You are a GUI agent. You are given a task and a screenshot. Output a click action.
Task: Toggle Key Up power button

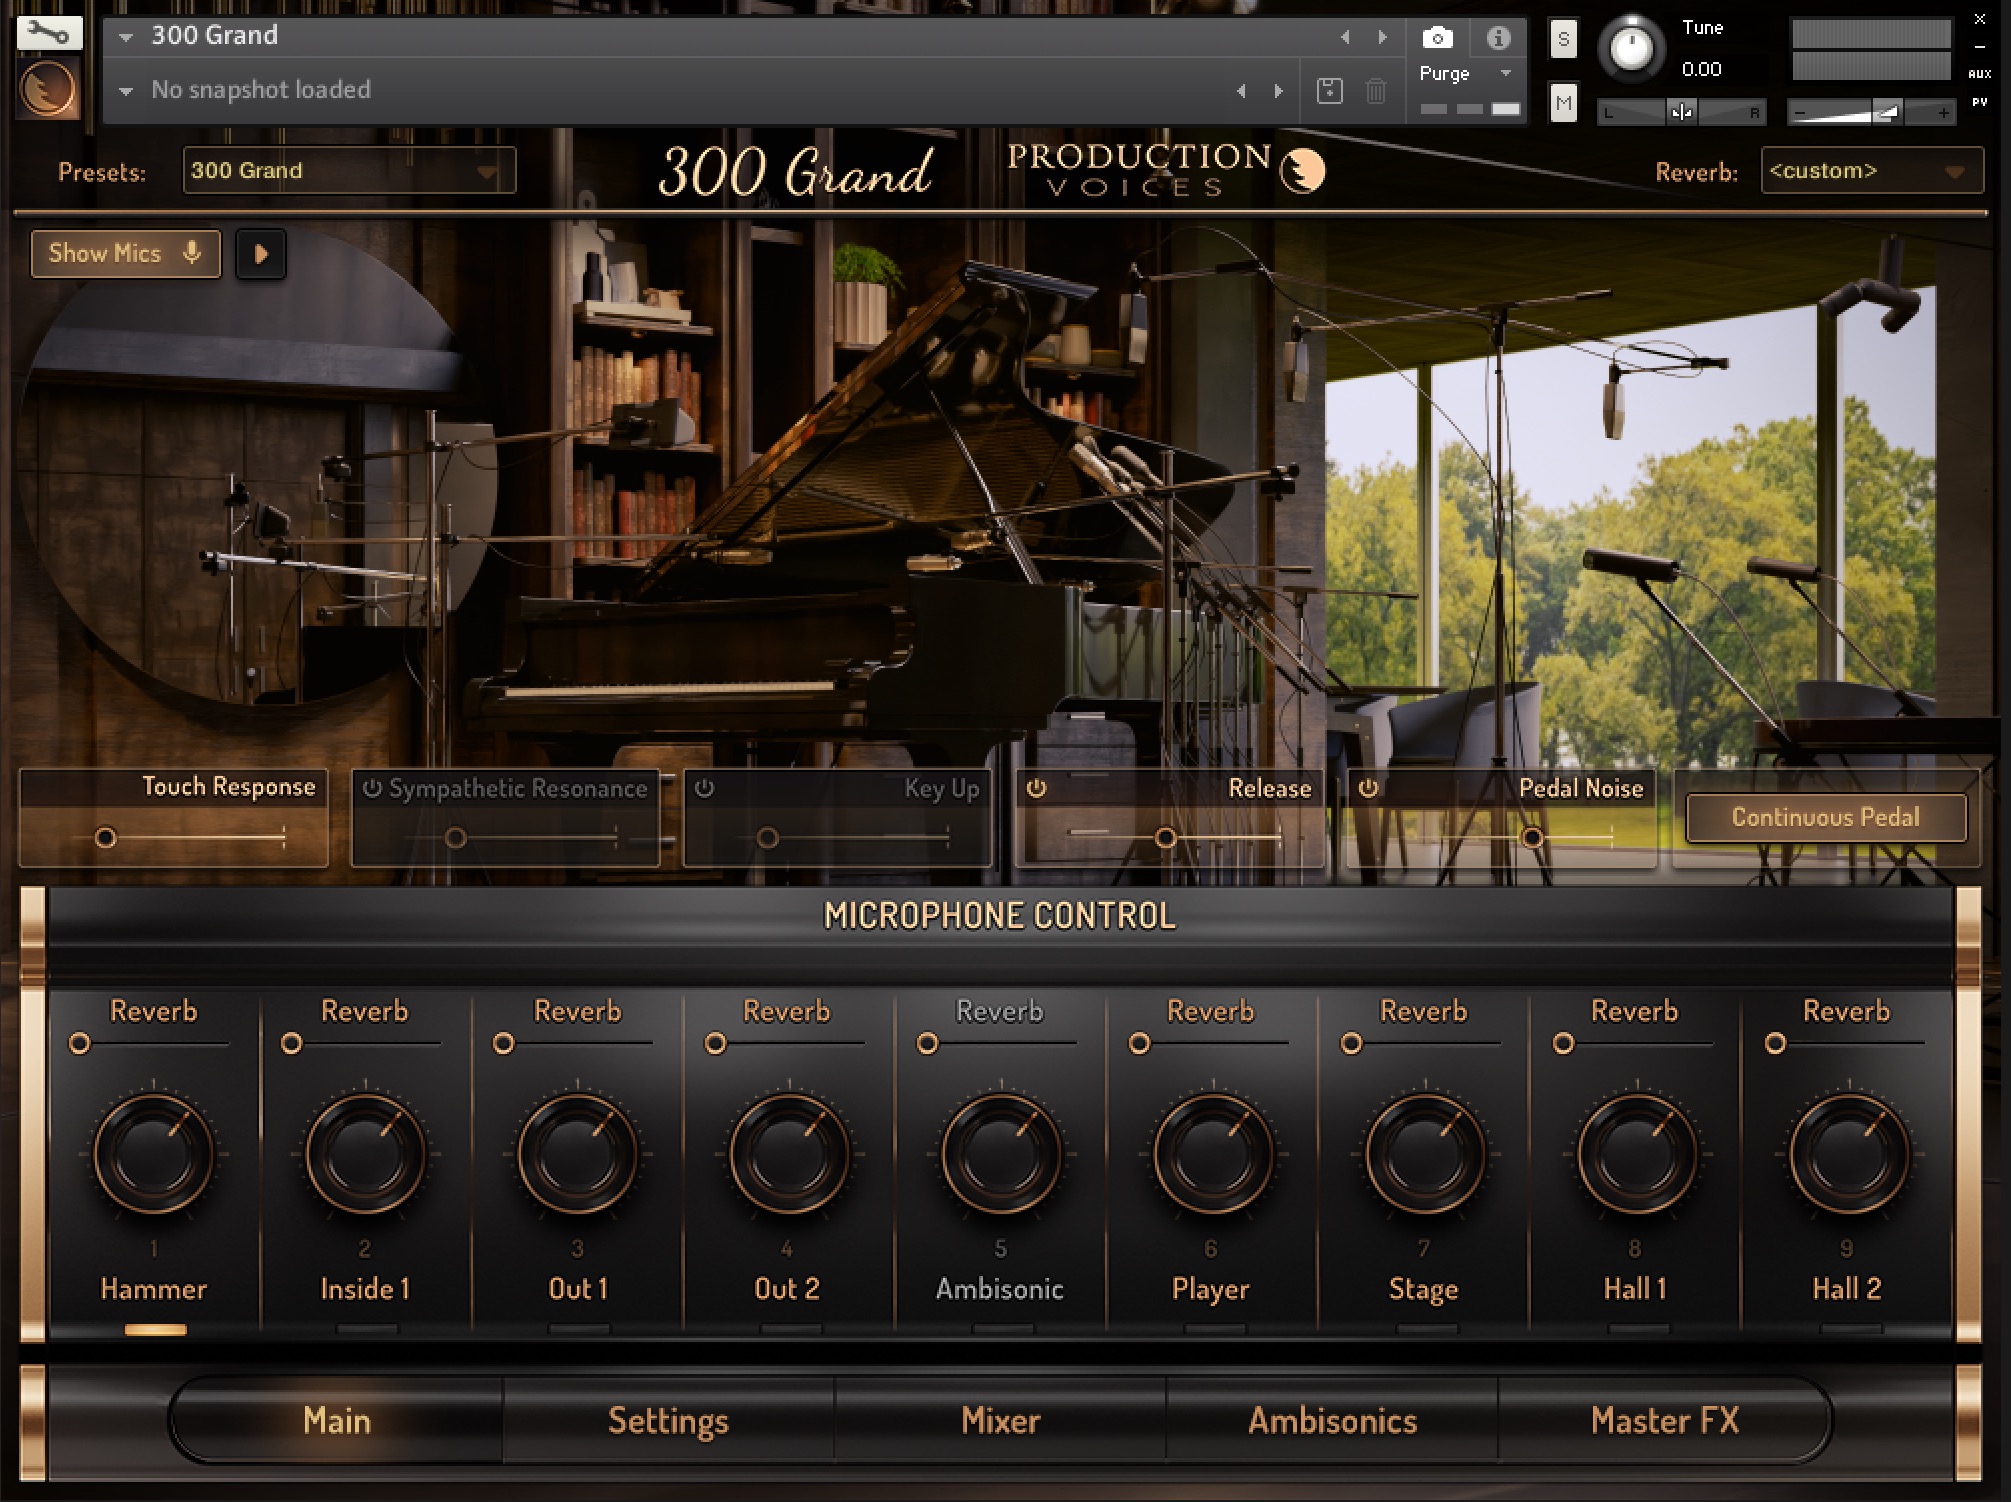click(704, 788)
